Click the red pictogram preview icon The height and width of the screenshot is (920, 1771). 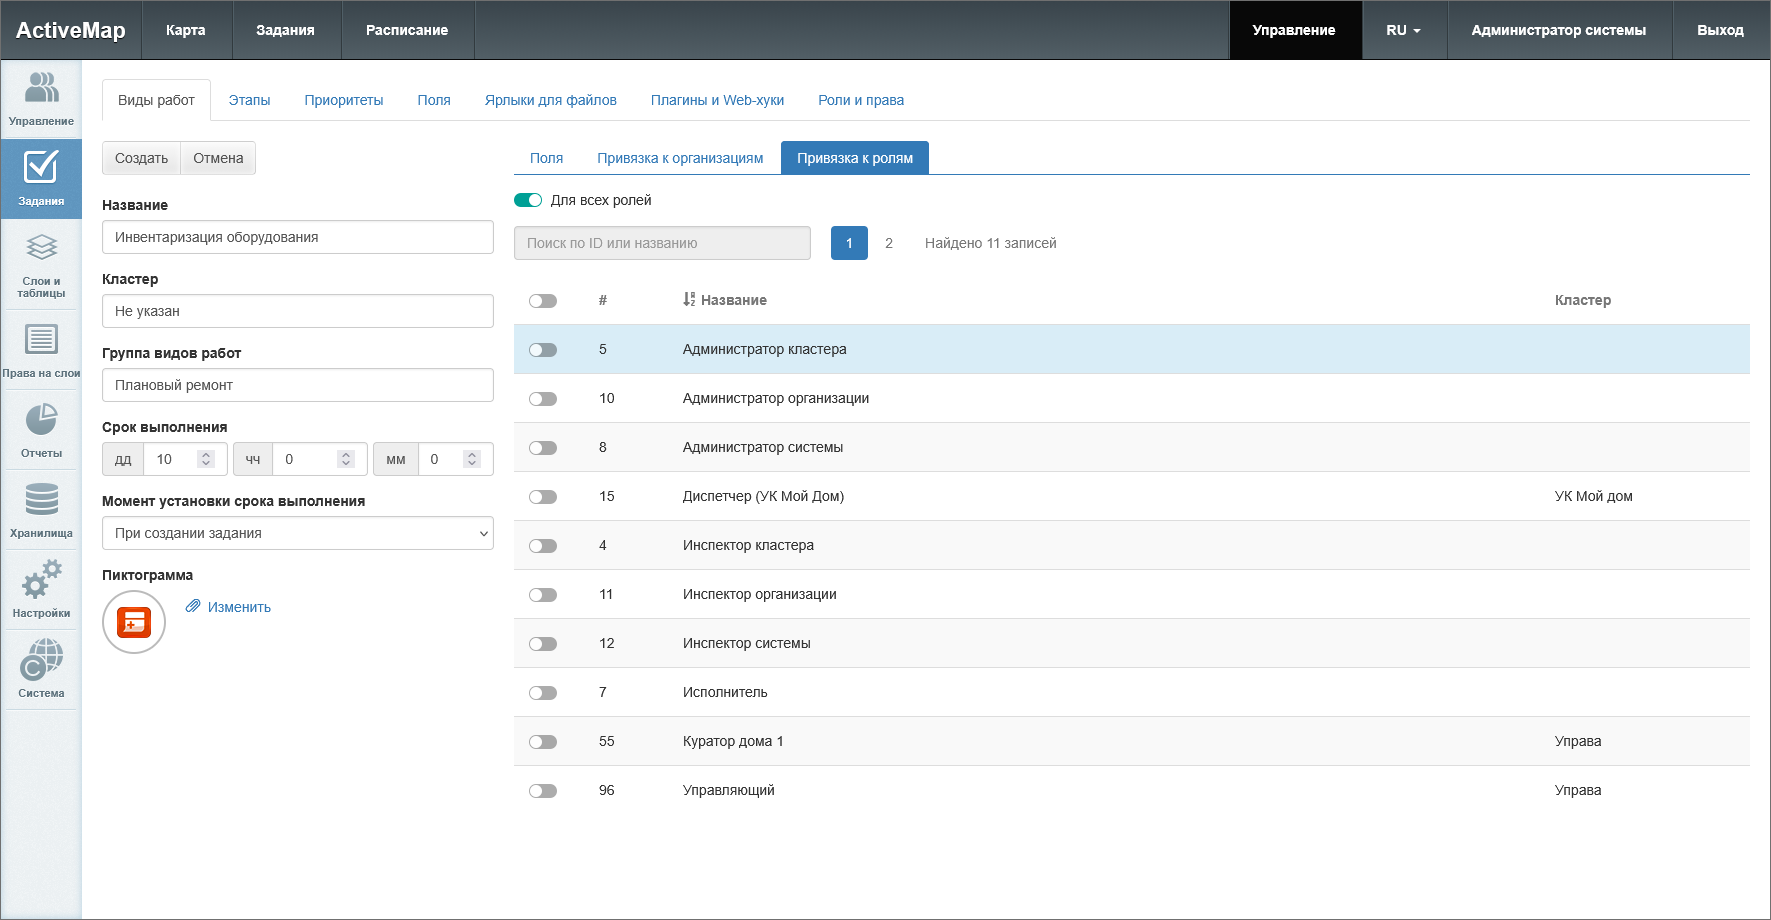pyautogui.click(x=134, y=622)
